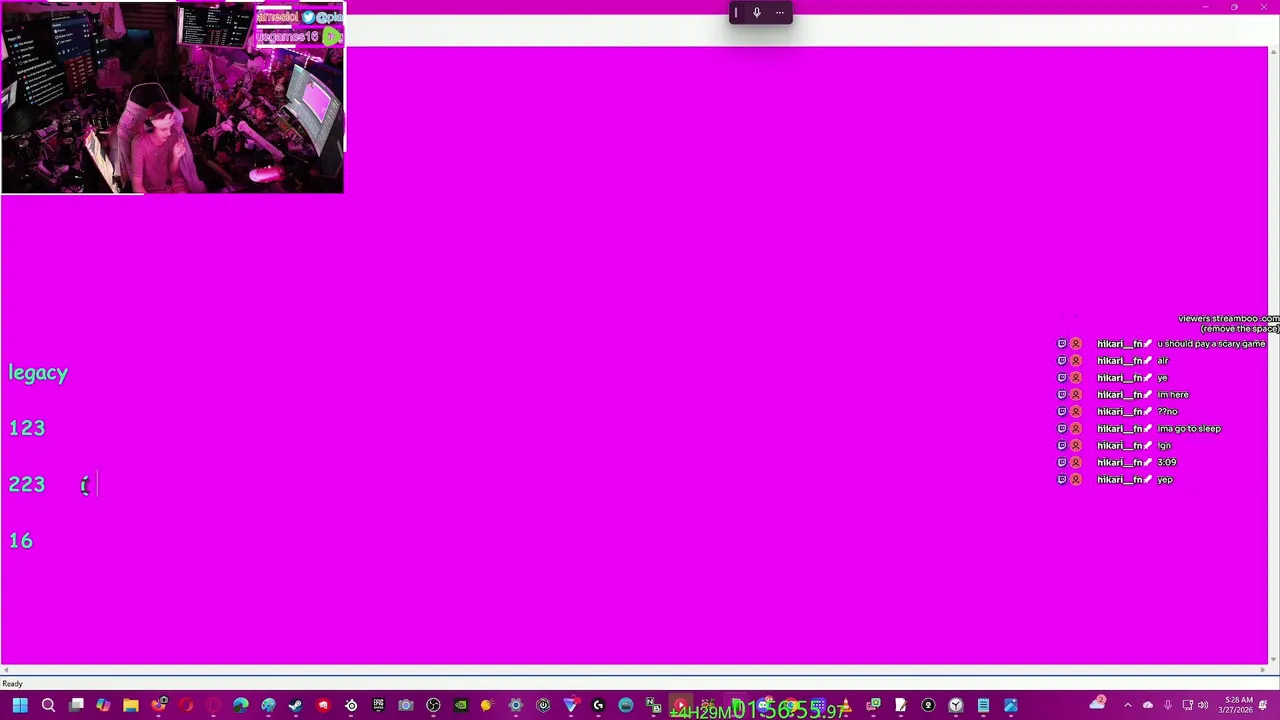The image size is (1280, 720).
Task: Minimize the window
Action: click(1205, 8)
